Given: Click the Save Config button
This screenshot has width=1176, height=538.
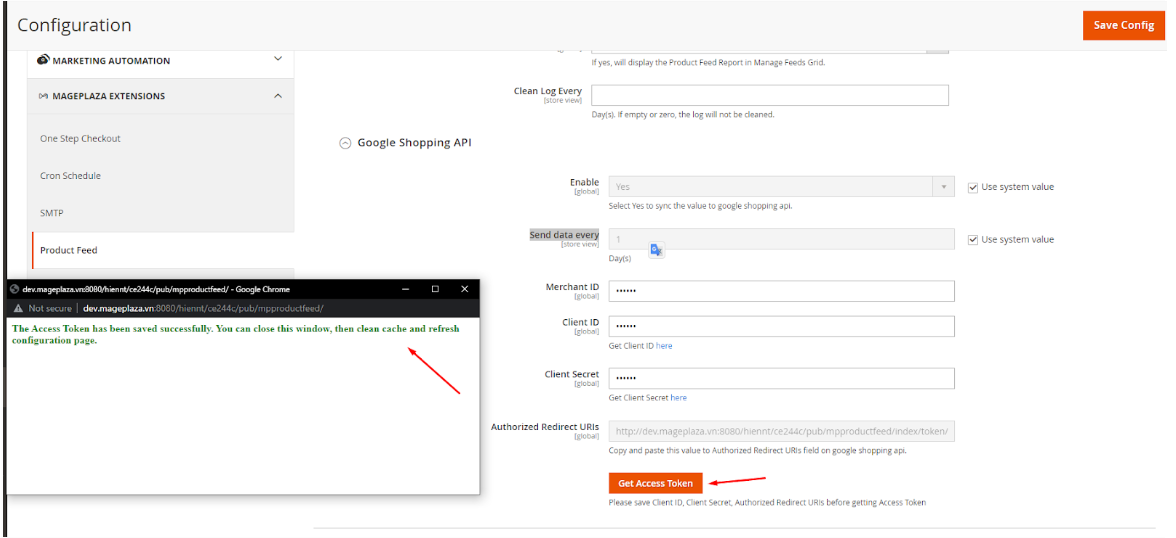Looking at the screenshot, I should [1123, 25].
